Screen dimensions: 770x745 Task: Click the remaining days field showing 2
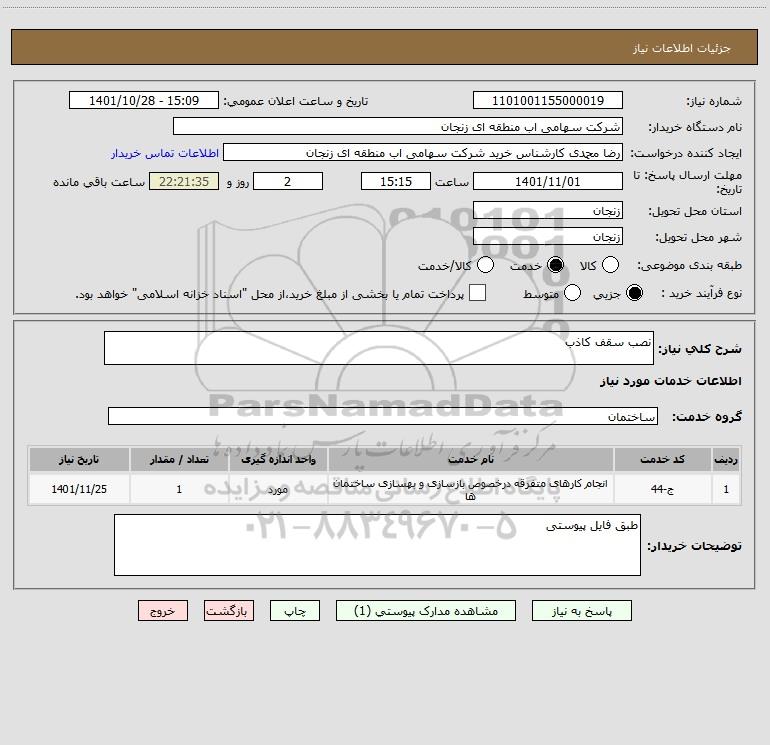[288, 181]
